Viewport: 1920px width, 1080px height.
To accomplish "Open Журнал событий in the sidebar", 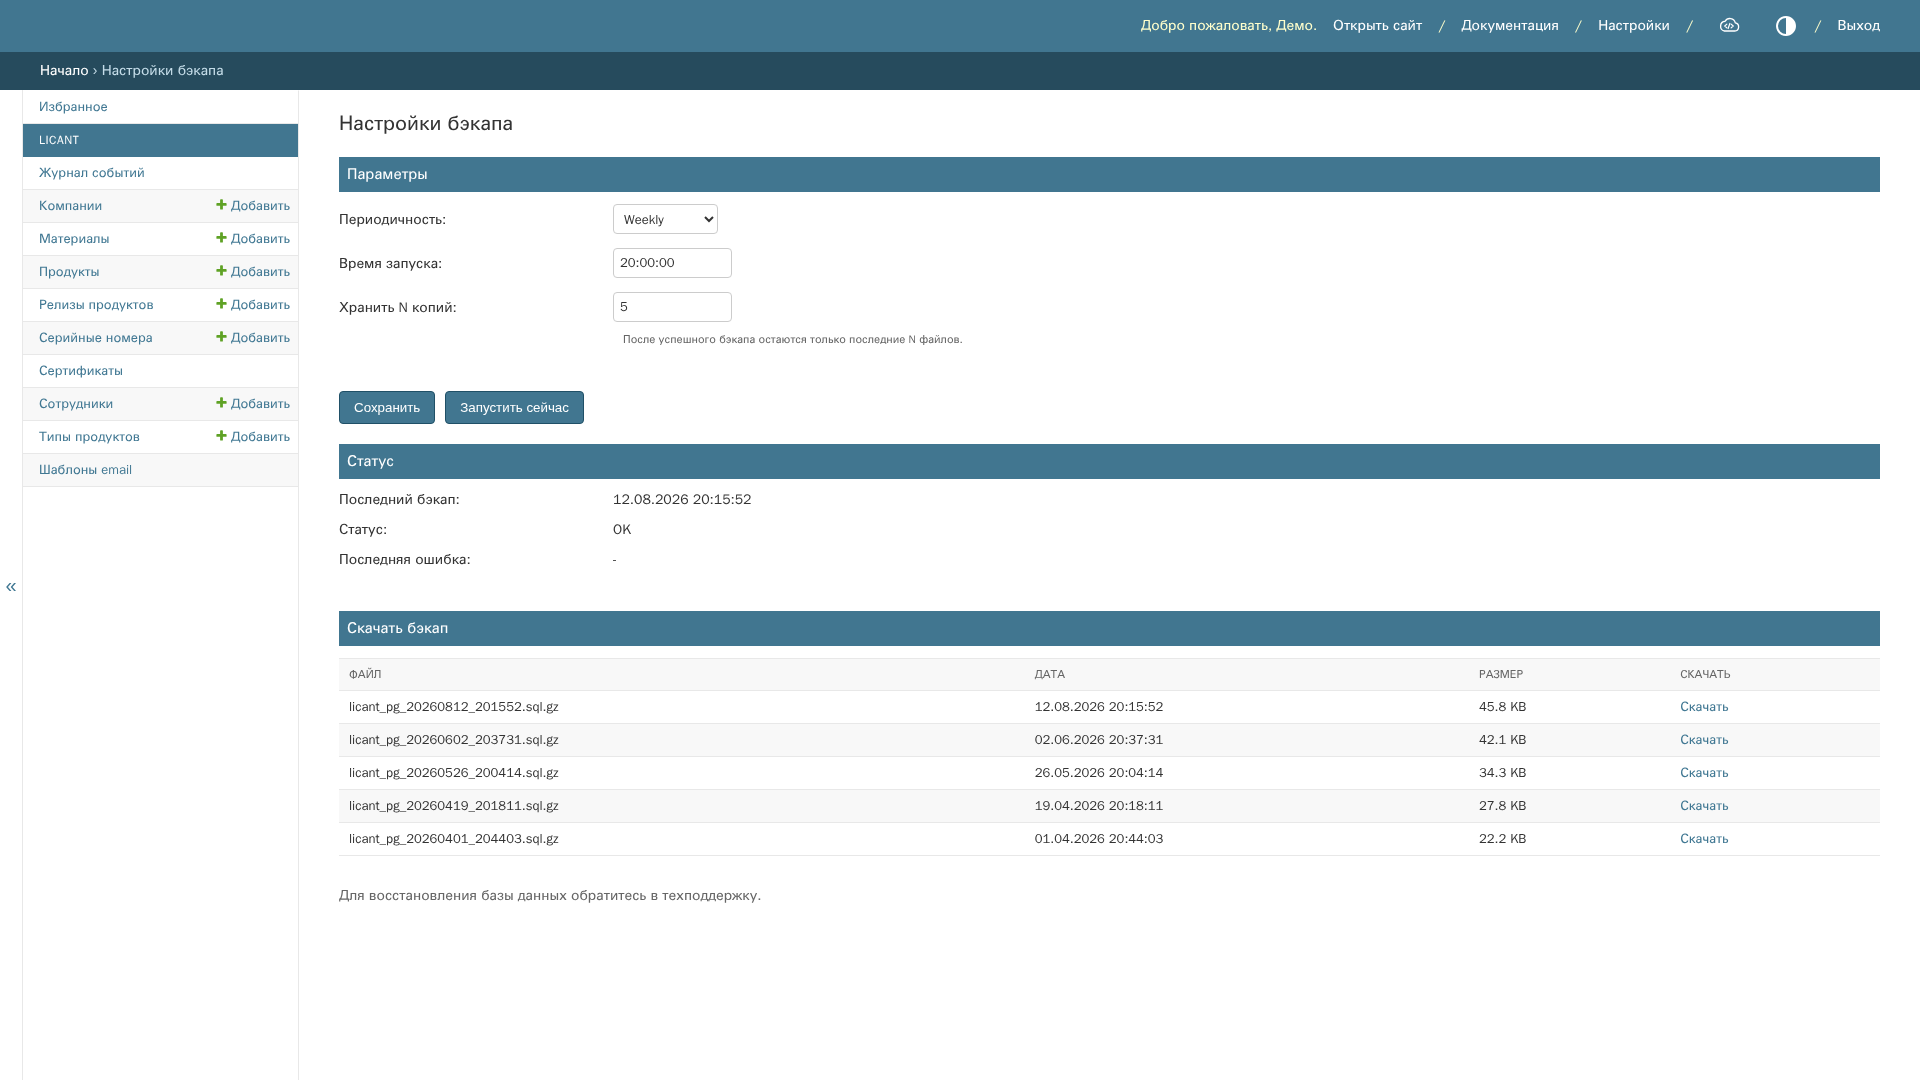I will point(92,173).
